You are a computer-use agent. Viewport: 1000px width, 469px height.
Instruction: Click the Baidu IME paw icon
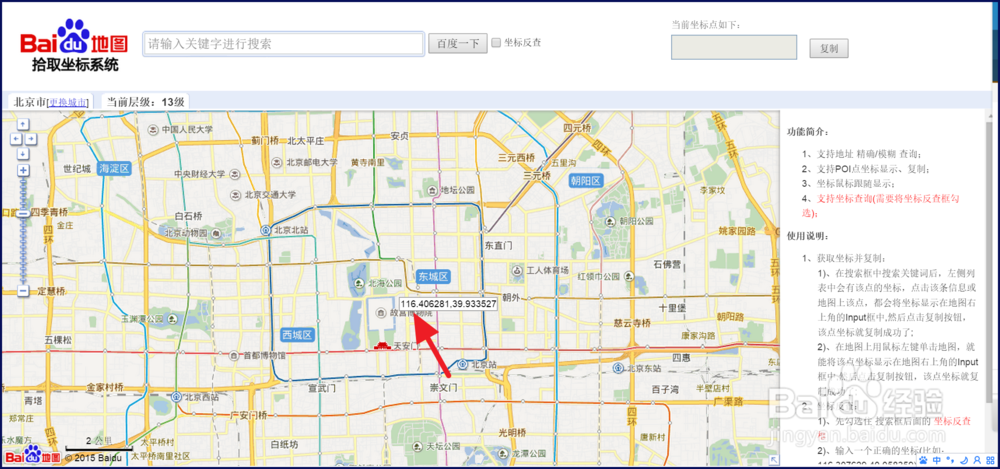point(922,459)
